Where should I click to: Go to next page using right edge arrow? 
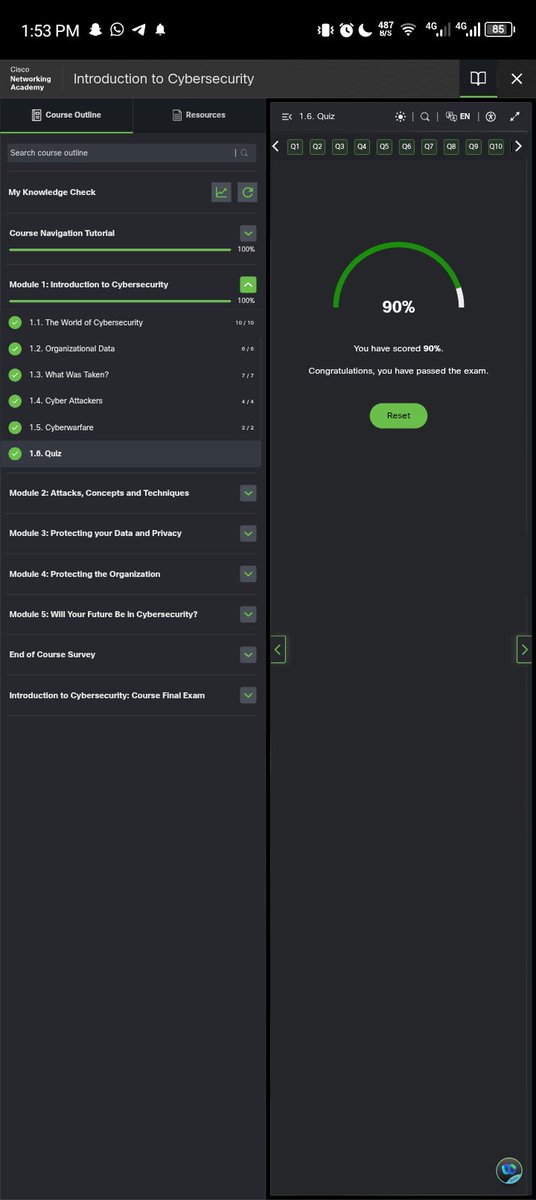524,649
